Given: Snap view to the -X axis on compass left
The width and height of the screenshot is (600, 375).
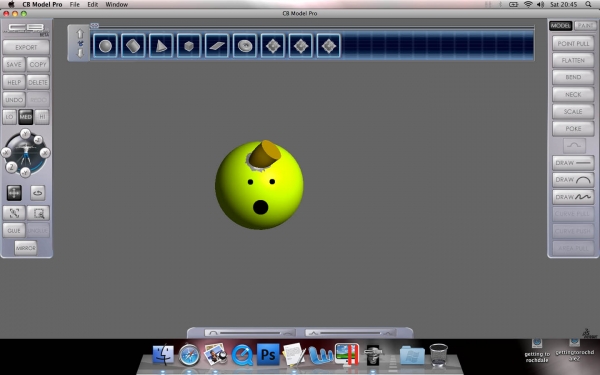Looking at the screenshot, I should click(x=6, y=153).
